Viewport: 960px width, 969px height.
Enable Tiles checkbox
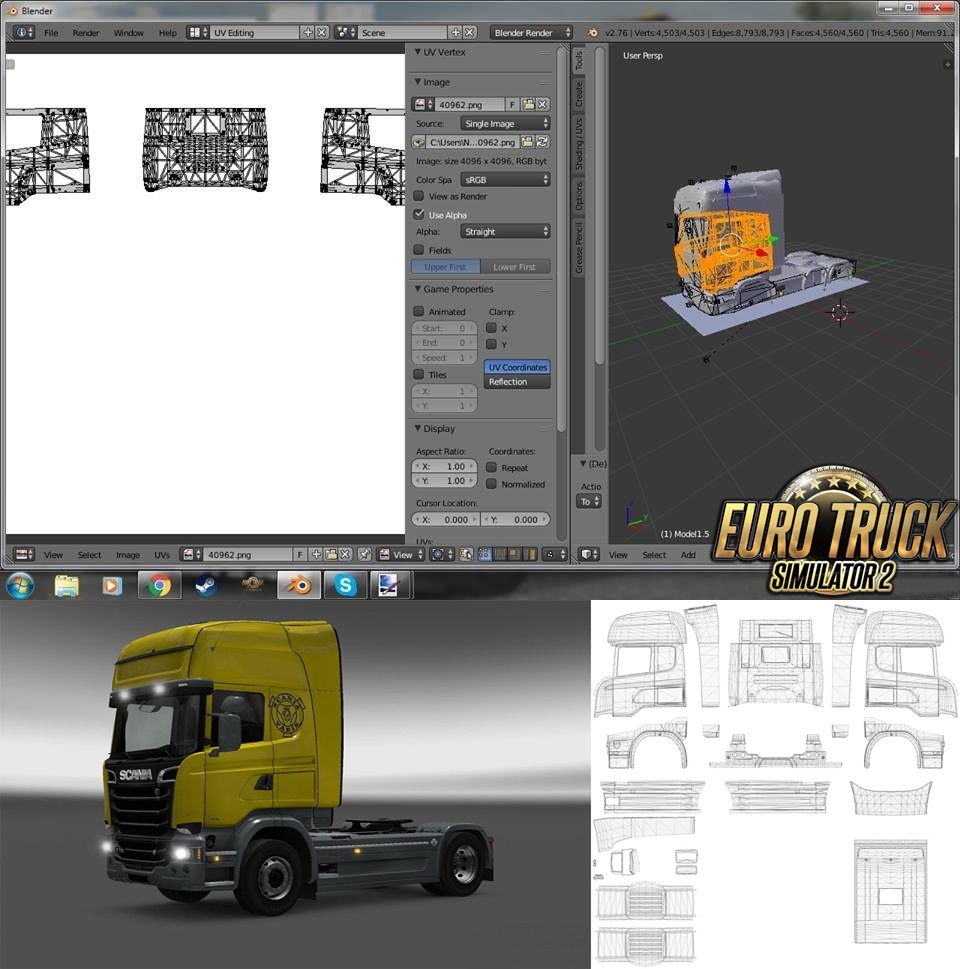[419, 374]
